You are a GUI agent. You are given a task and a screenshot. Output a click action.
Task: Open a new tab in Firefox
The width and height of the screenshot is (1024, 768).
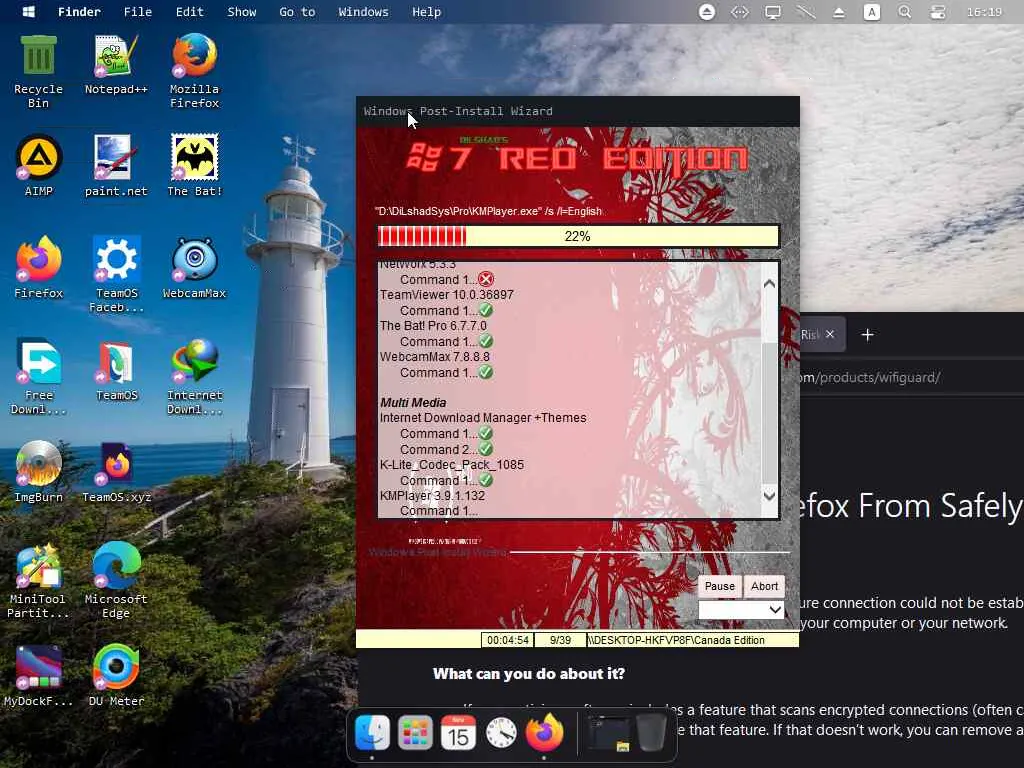[867, 335]
